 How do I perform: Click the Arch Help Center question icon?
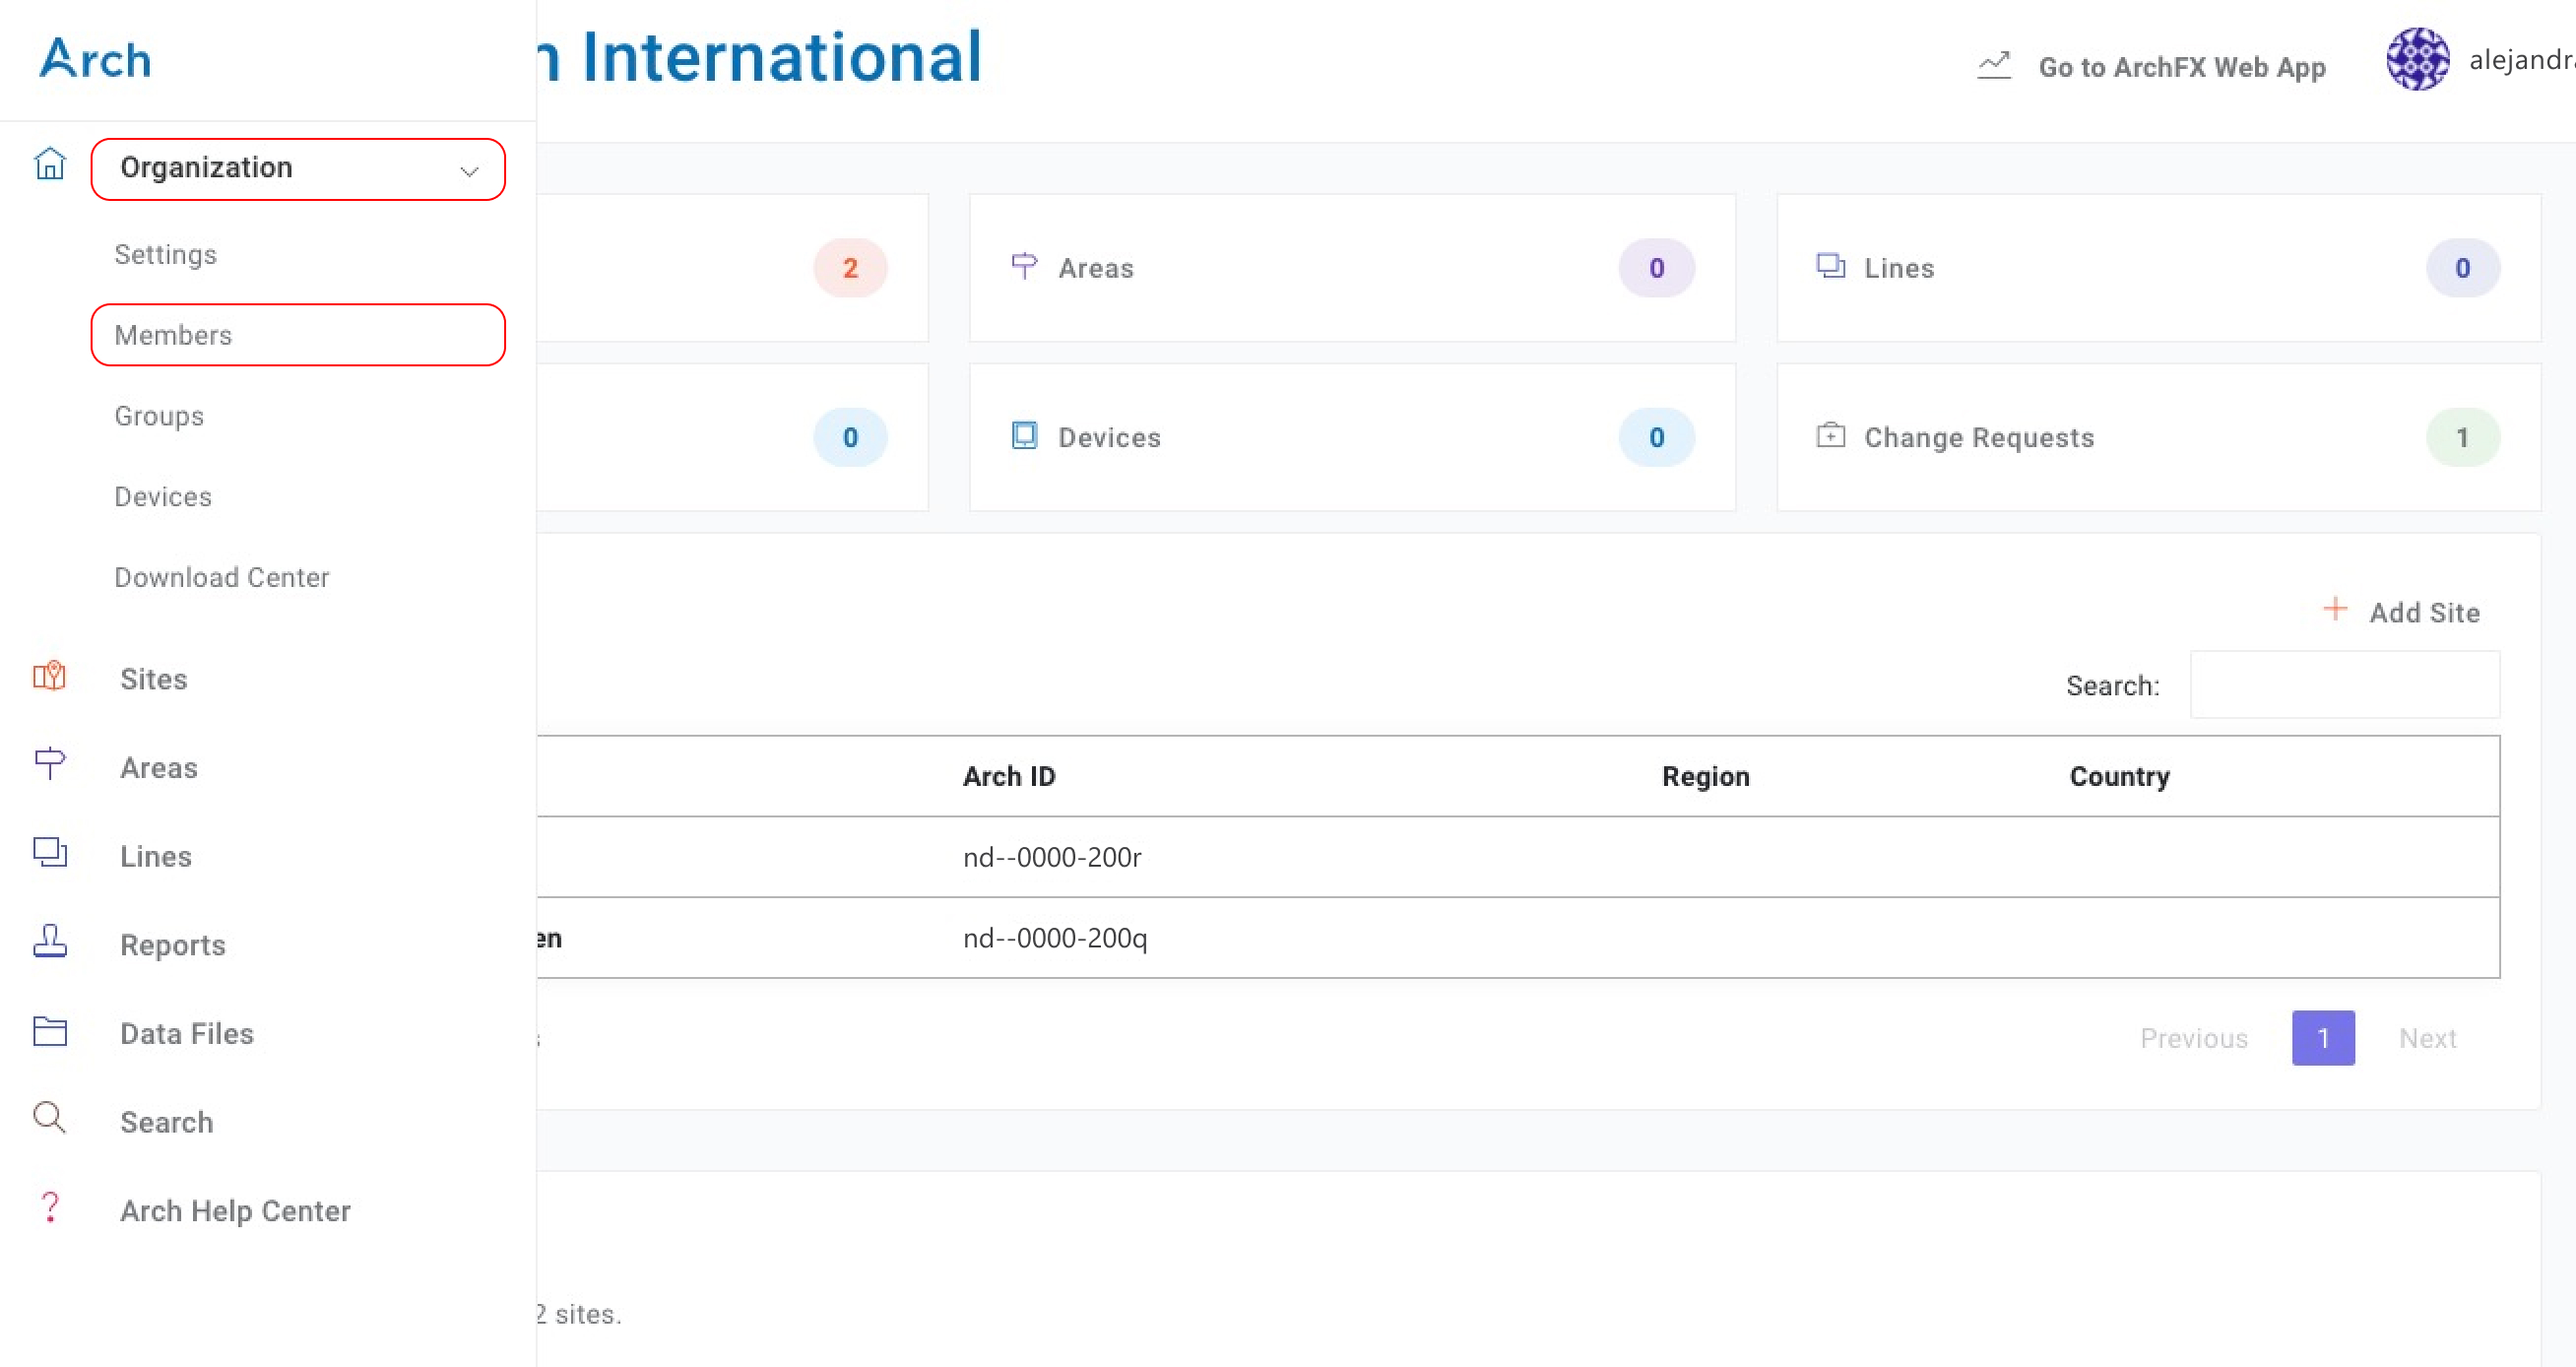click(x=49, y=1207)
